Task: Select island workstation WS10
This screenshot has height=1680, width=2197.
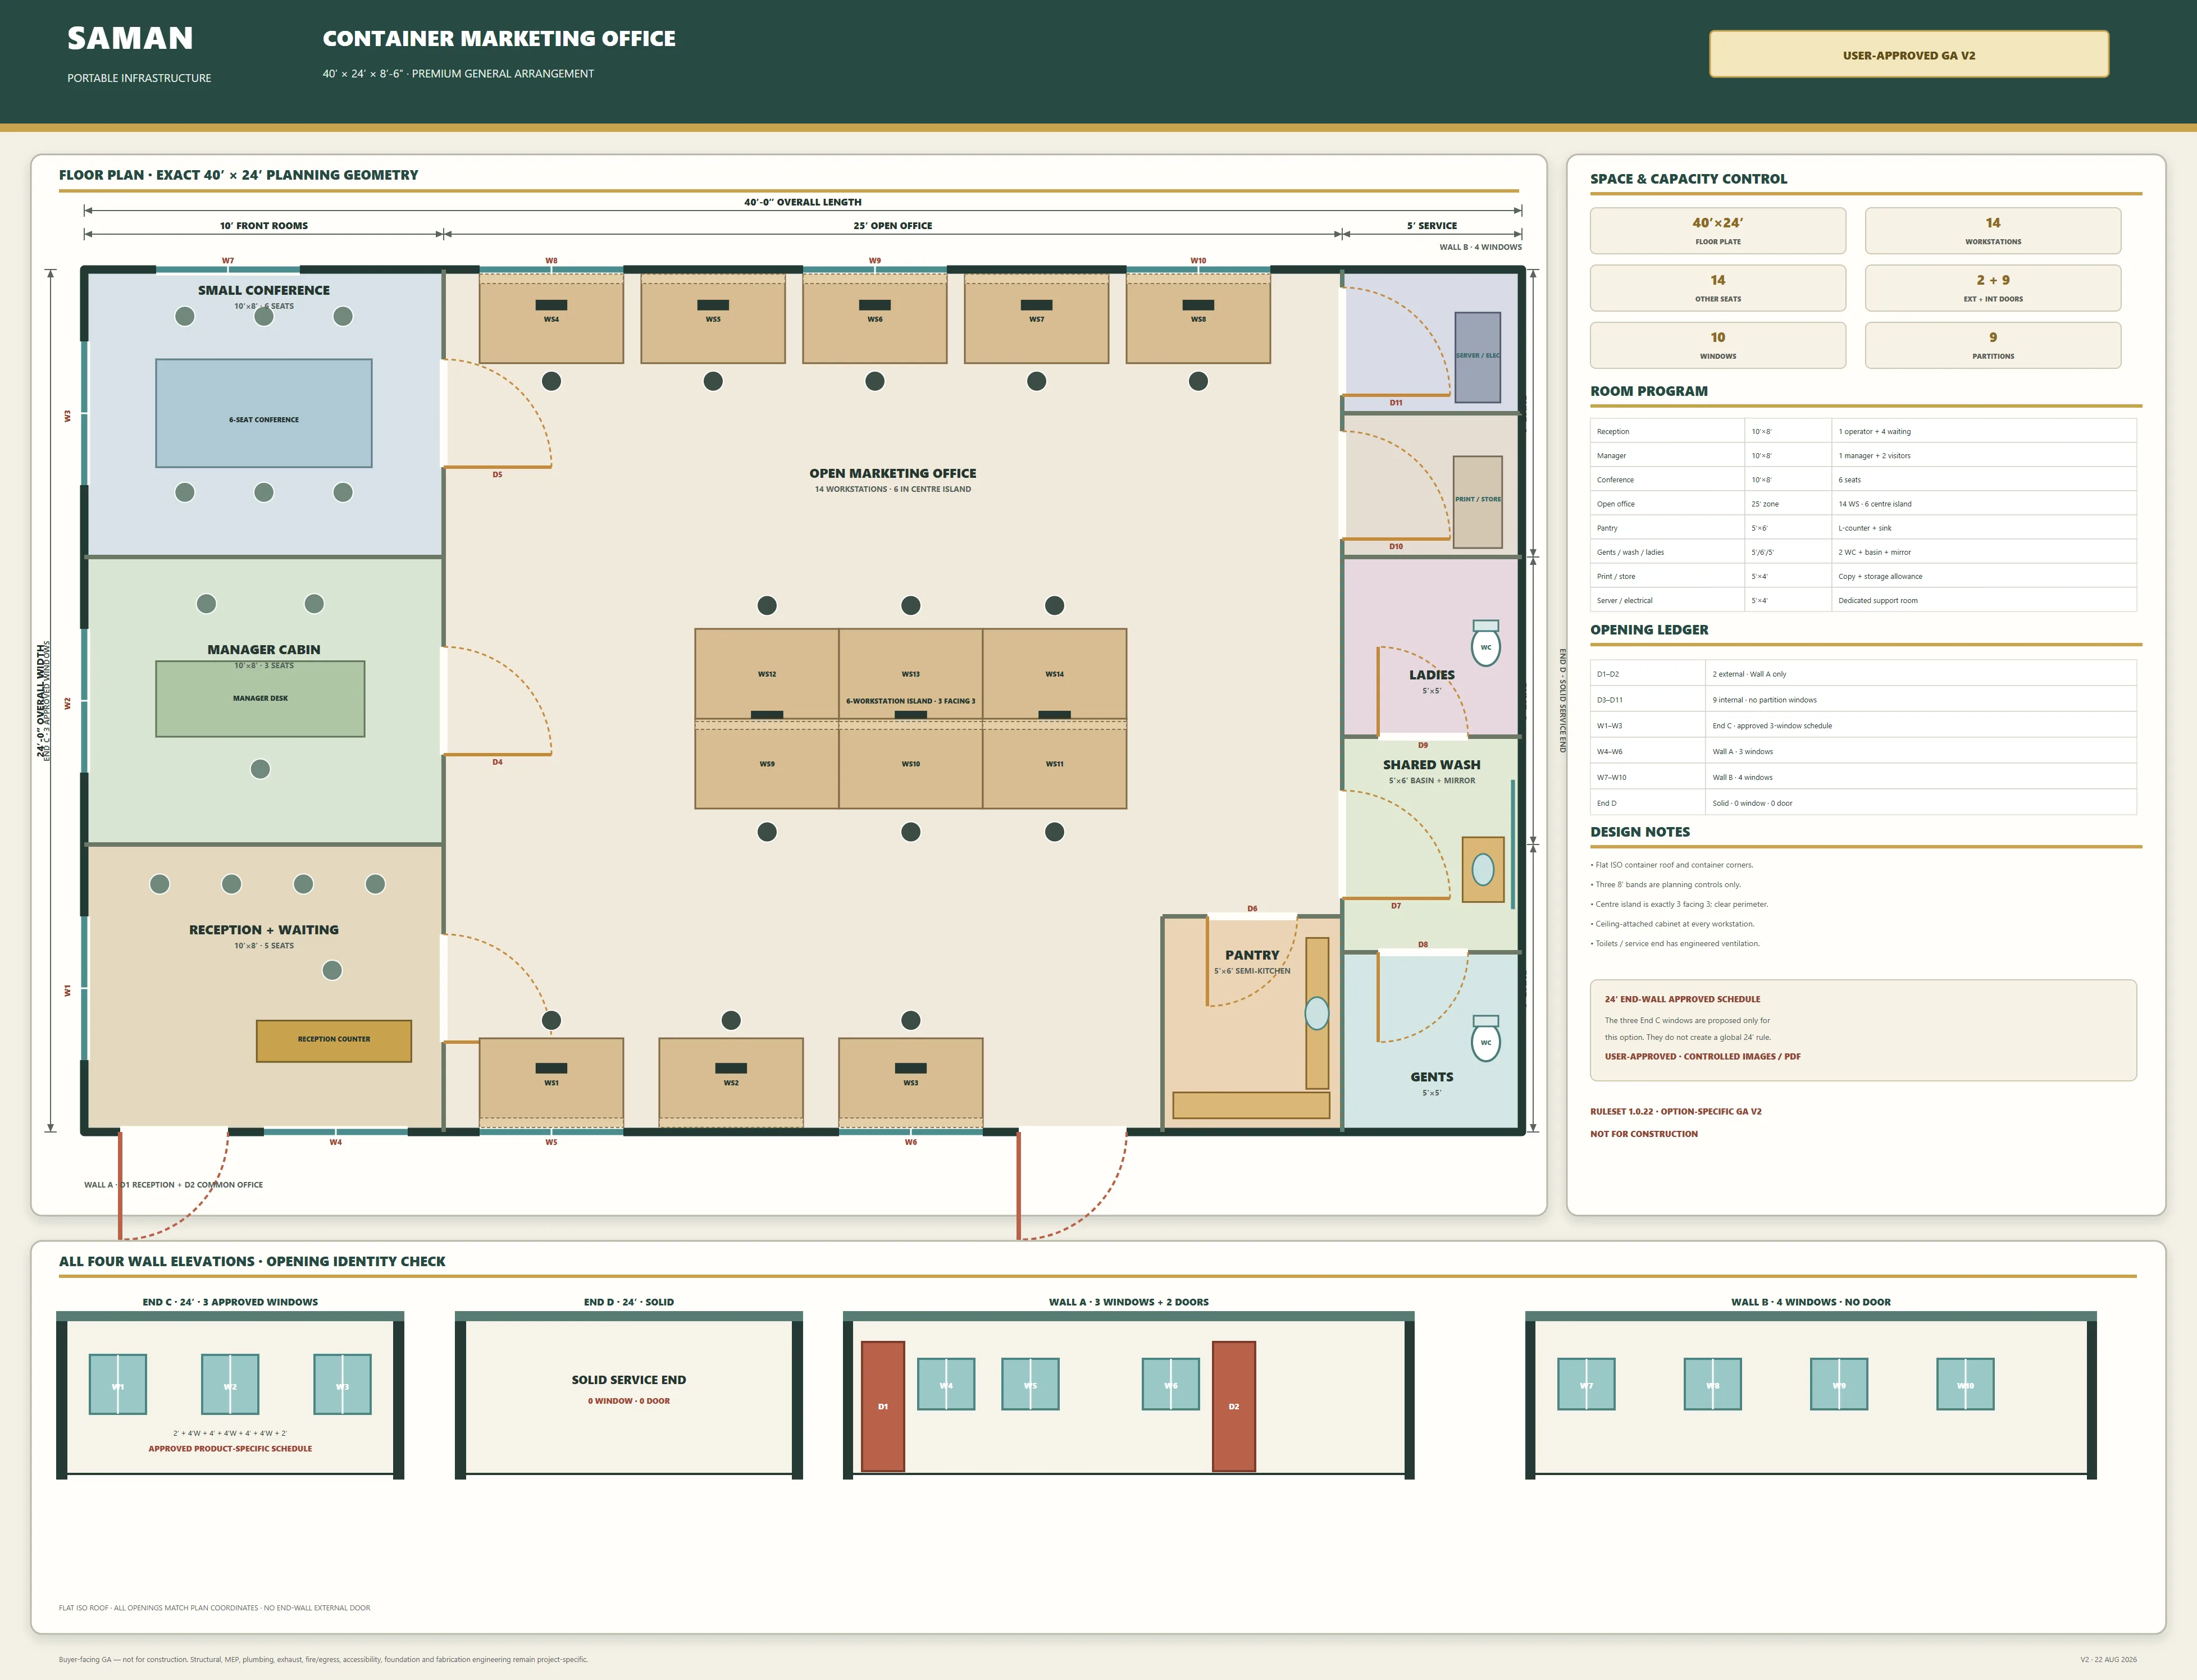Action: [911, 764]
